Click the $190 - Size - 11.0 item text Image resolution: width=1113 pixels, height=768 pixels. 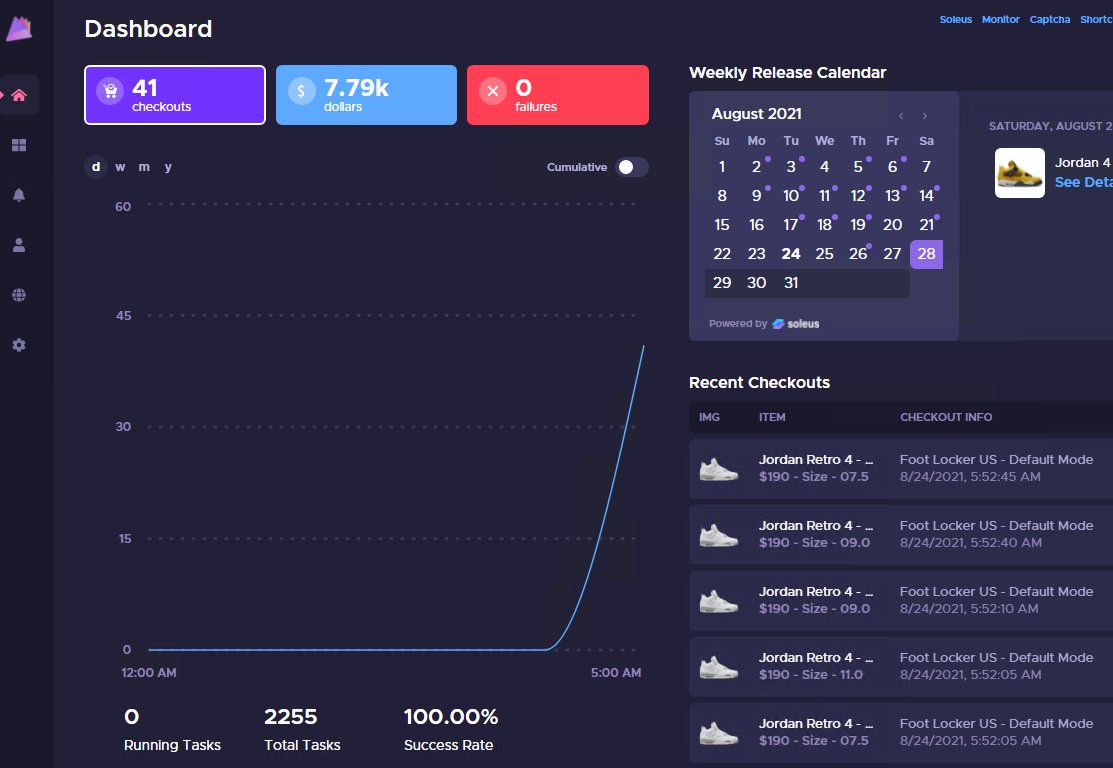(x=811, y=674)
